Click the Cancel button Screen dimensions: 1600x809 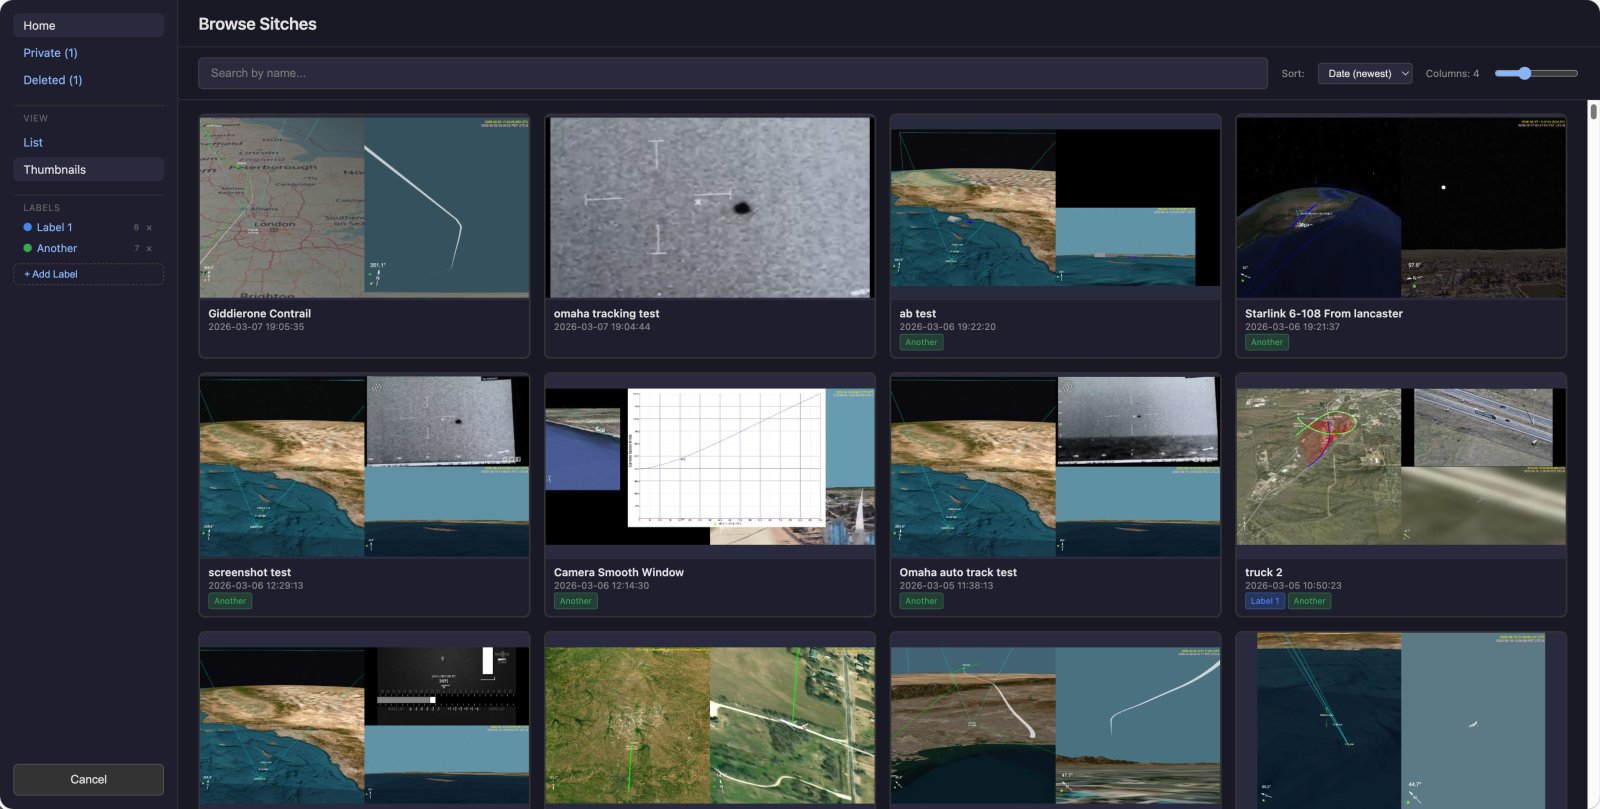click(x=88, y=780)
